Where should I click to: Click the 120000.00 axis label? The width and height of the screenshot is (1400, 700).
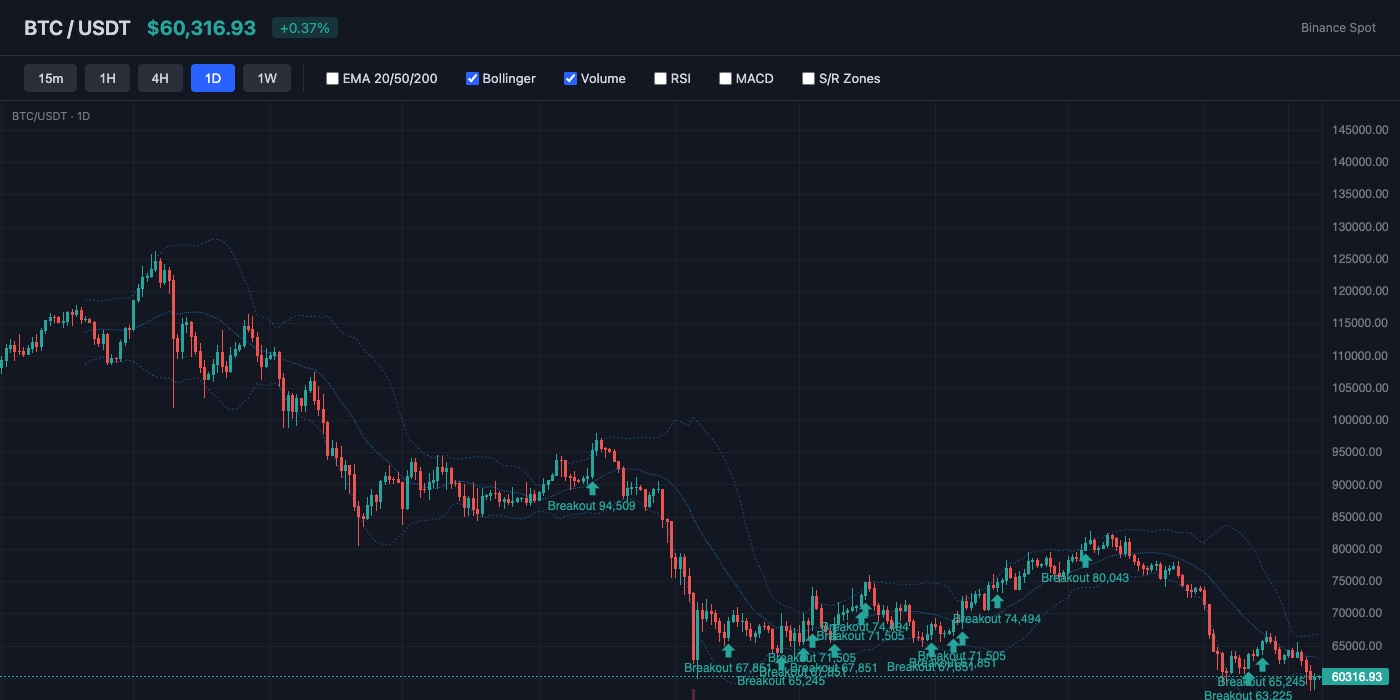tap(1360, 291)
